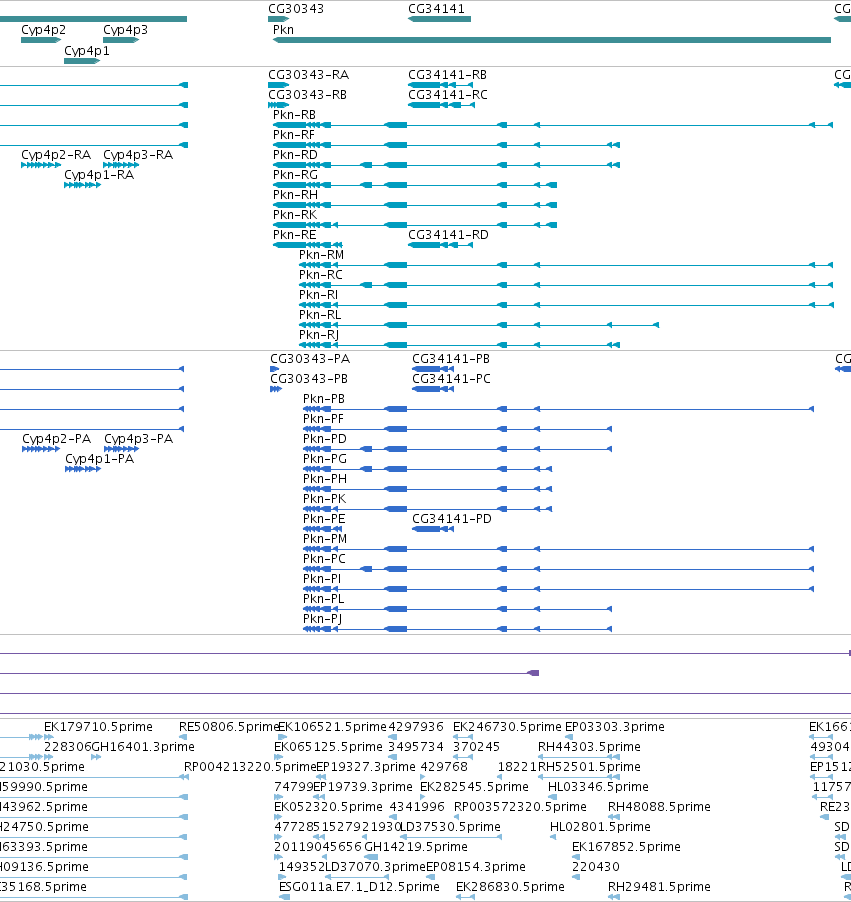Select the Pkn-RI transcript label
This screenshot has height=902, width=851.
pyautogui.click(x=318, y=295)
